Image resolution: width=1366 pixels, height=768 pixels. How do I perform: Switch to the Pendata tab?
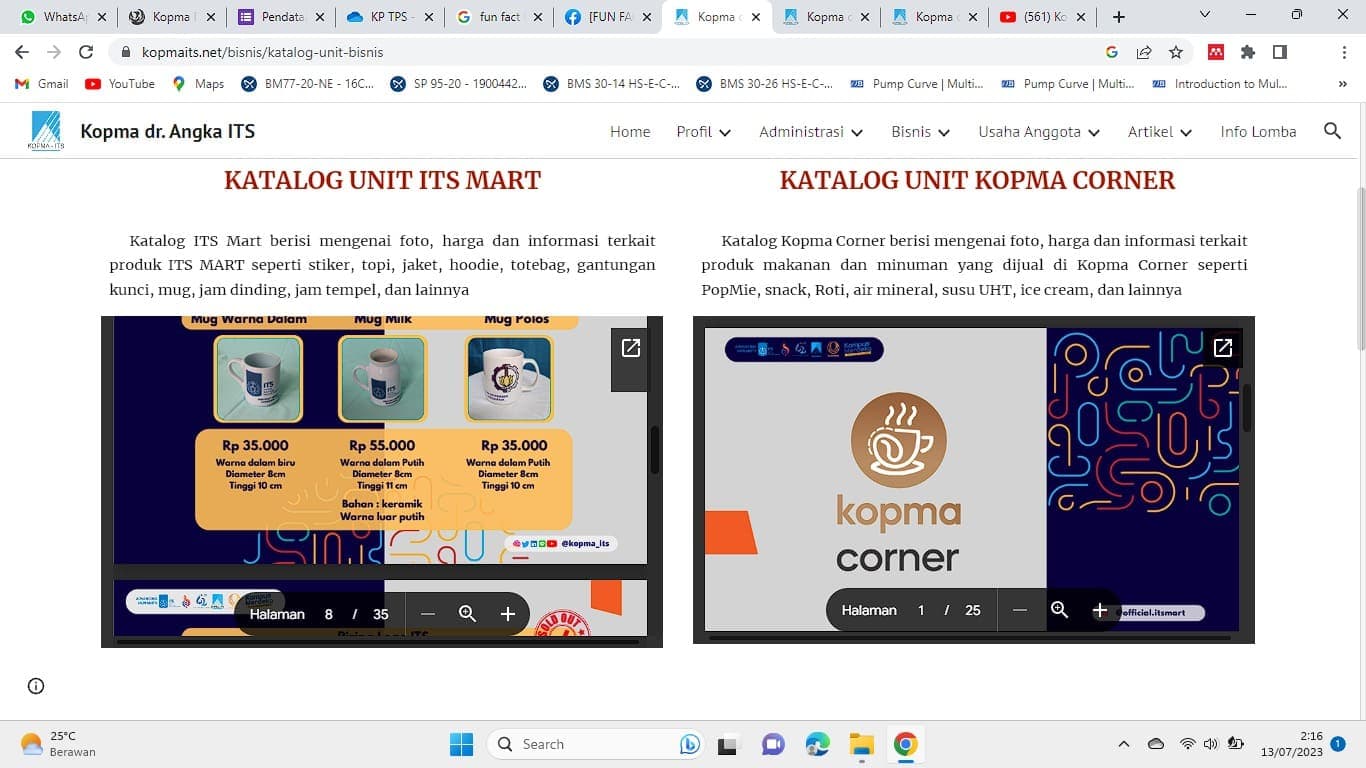click(281, 17)
